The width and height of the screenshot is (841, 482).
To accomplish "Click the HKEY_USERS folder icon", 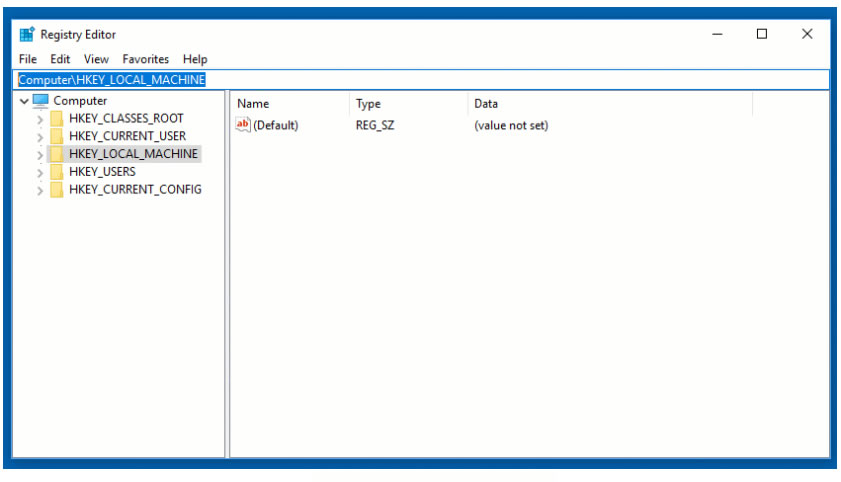I will [56, 172].
